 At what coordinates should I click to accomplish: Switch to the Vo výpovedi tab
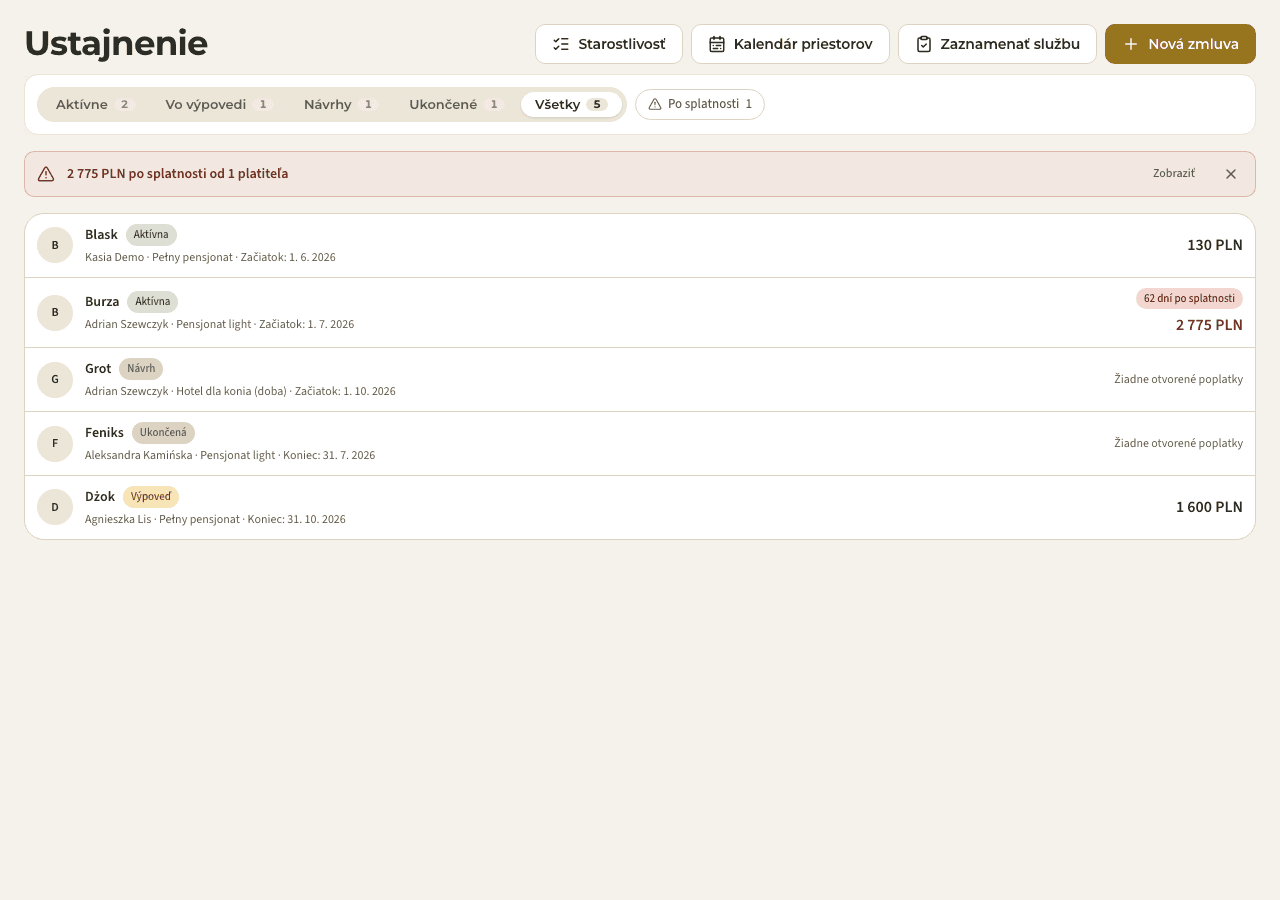click(x=219, y=104)
